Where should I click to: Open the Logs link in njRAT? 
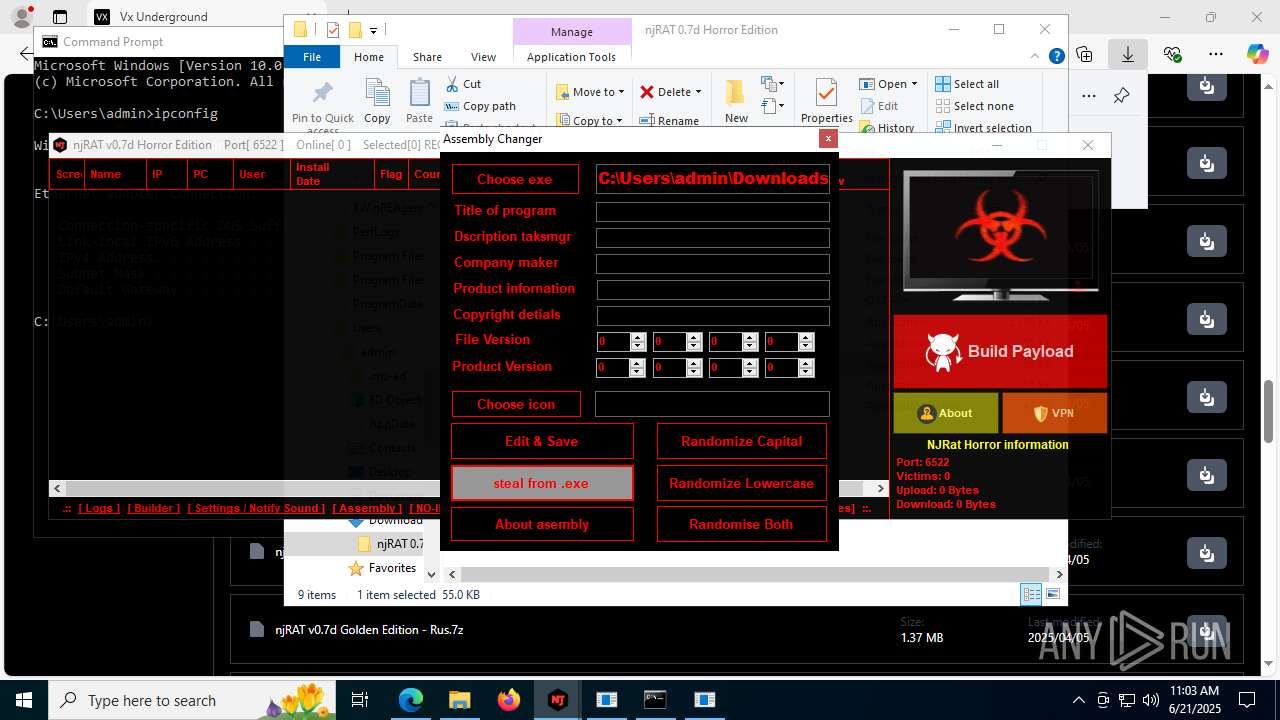(x=98, y=508)
